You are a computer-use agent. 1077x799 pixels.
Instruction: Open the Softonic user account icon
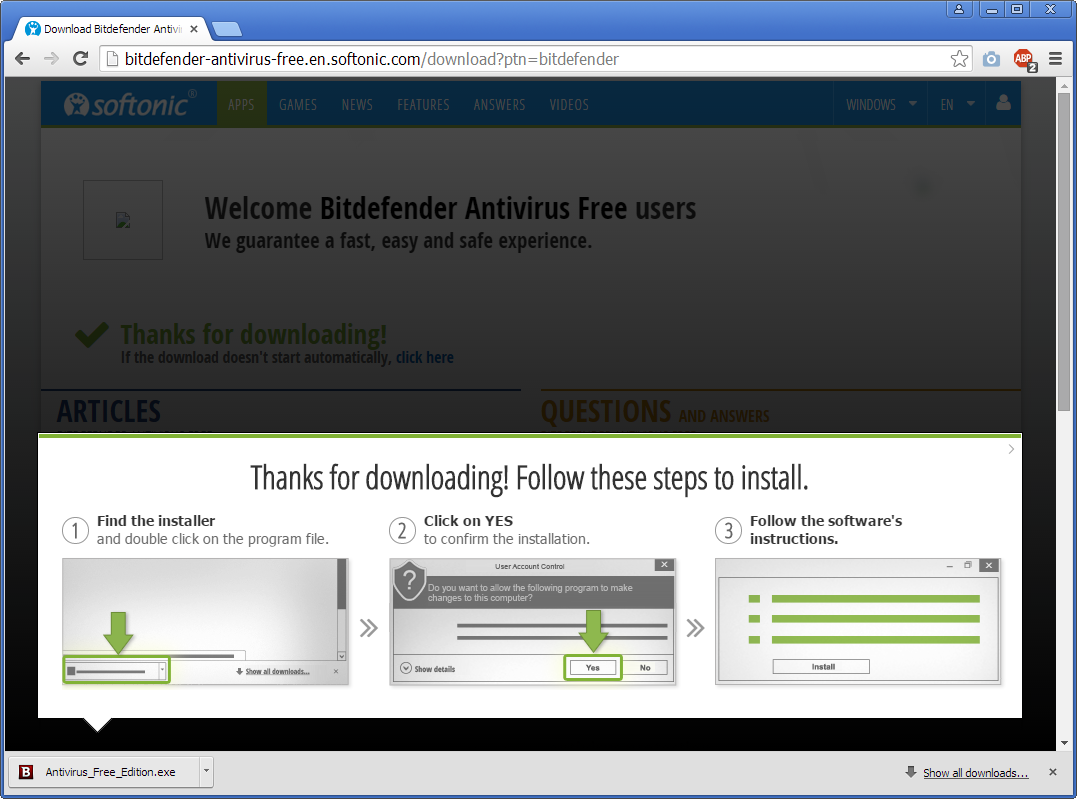coord(1003,104)
